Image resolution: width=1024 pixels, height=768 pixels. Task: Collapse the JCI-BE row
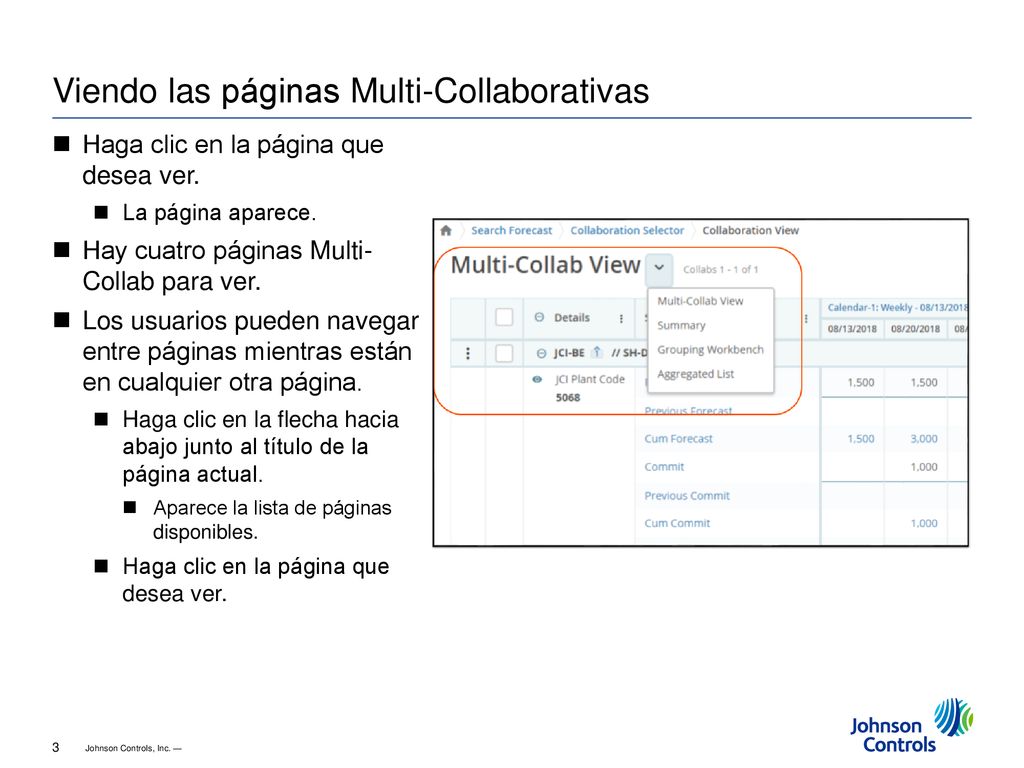coord(541,353)
